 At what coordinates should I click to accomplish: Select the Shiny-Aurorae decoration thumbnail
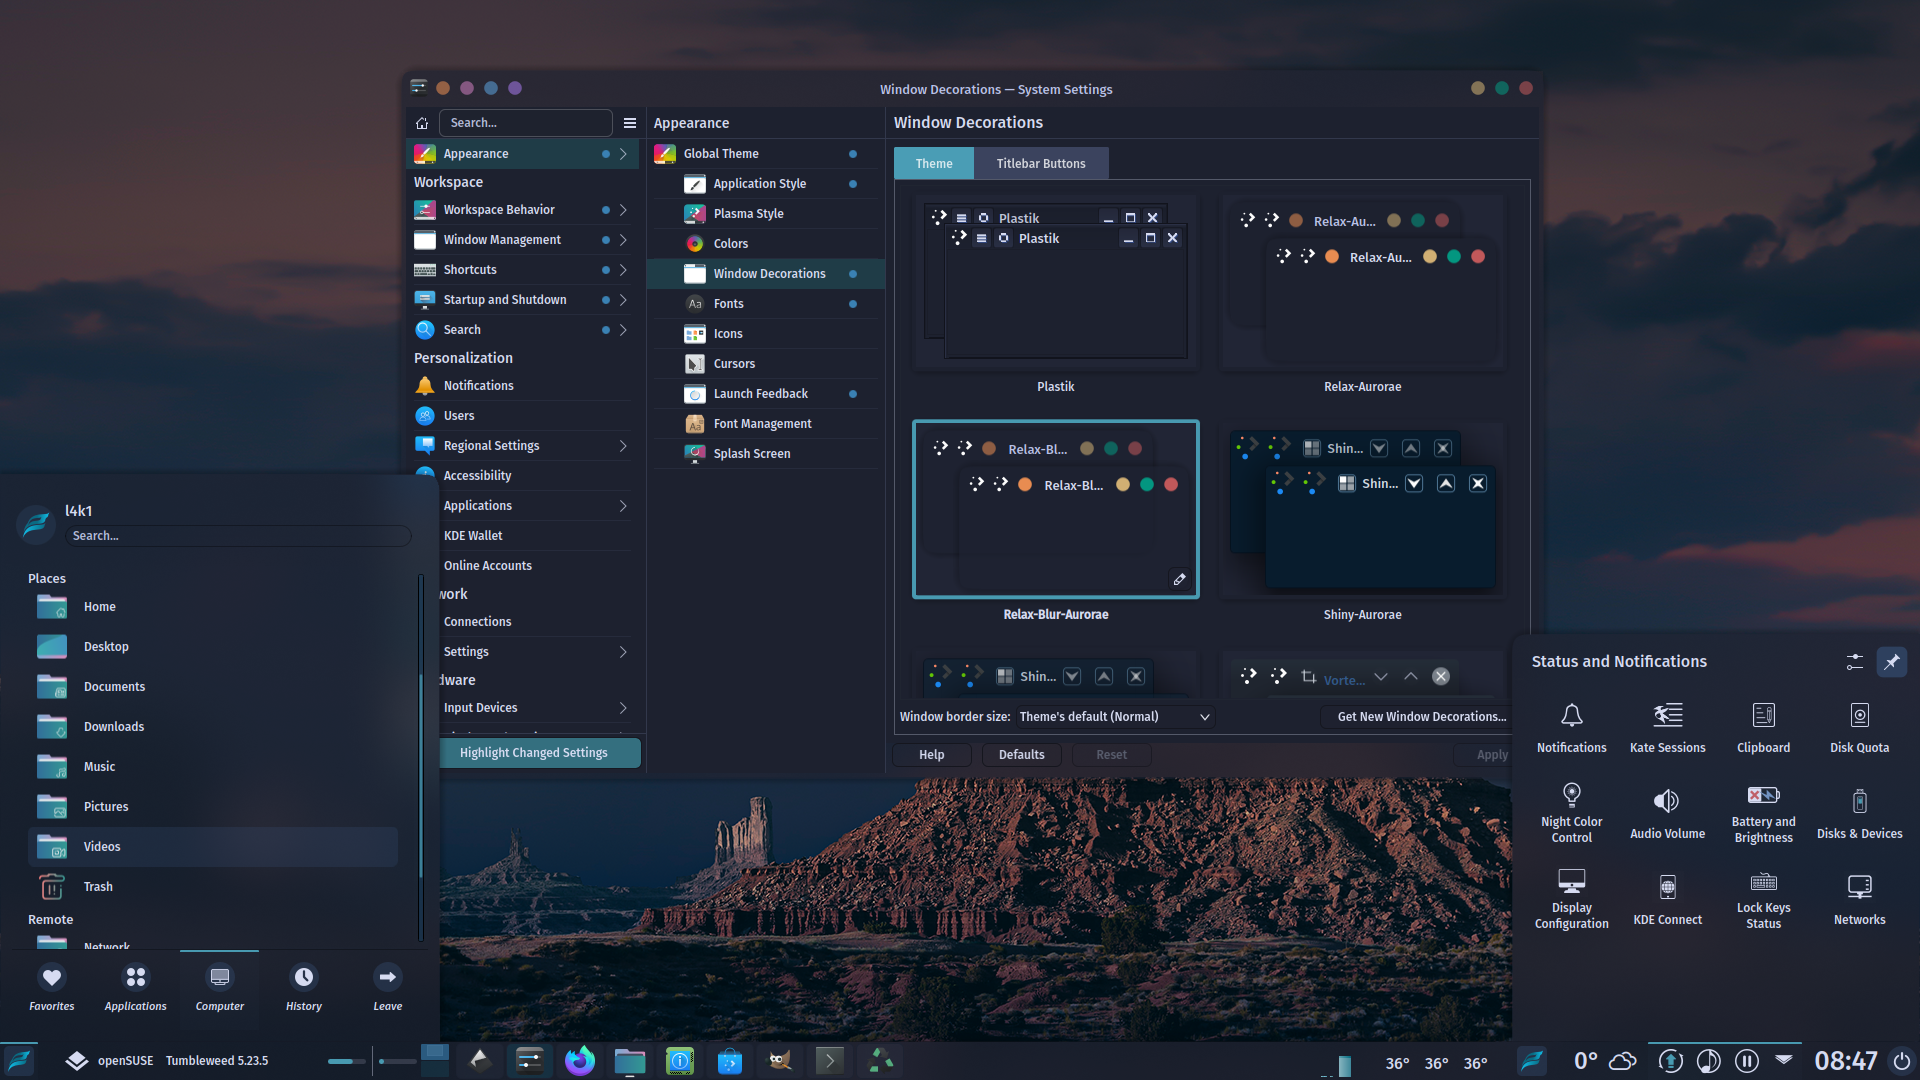[1362, 510]
